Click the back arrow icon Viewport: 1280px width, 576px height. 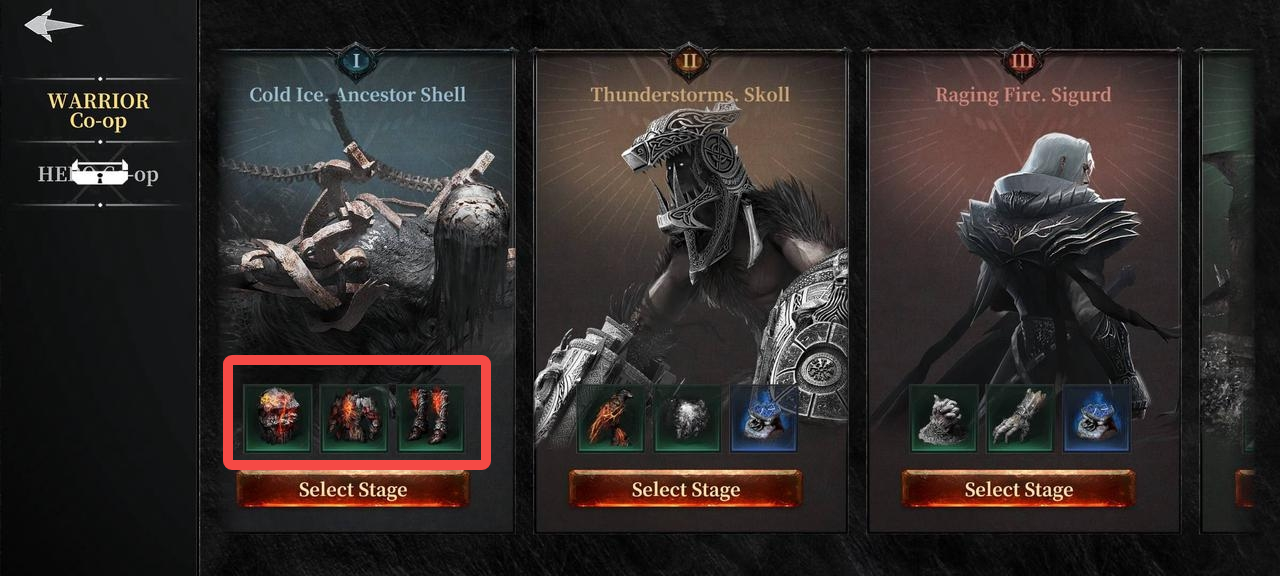pos(53,26)
